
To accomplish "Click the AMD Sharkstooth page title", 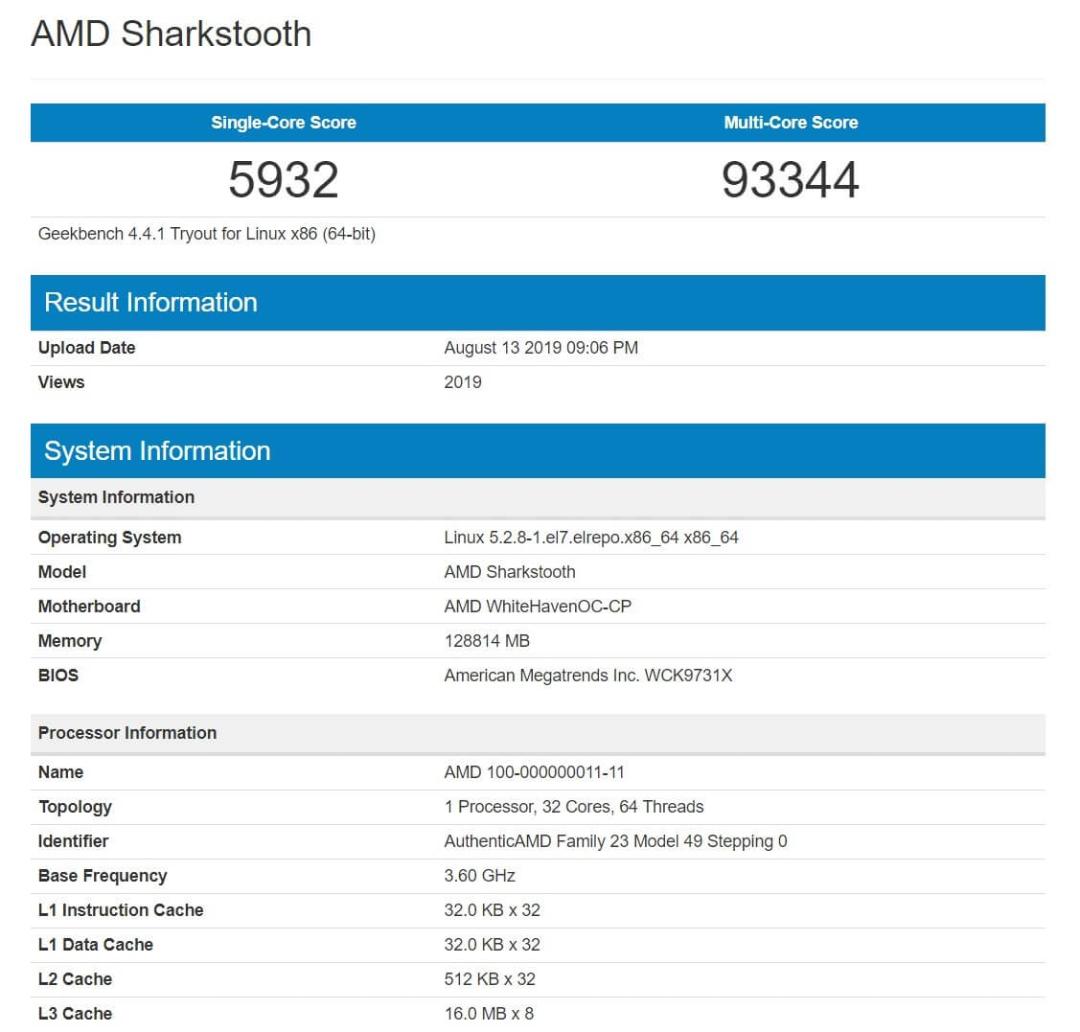I will click(x=171, y=34).
